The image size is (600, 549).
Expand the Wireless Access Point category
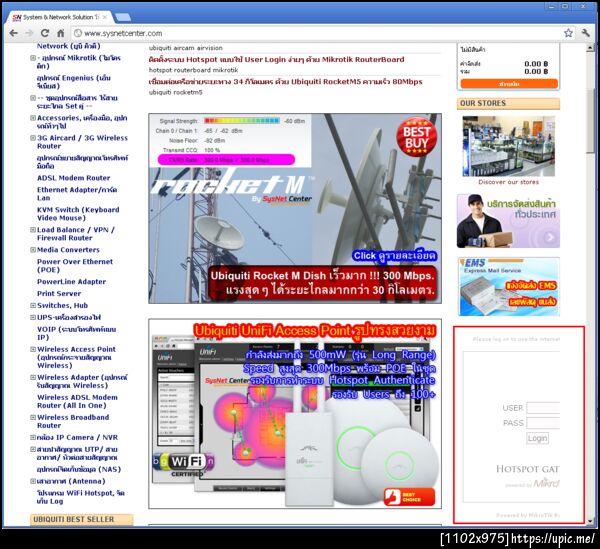33,349
